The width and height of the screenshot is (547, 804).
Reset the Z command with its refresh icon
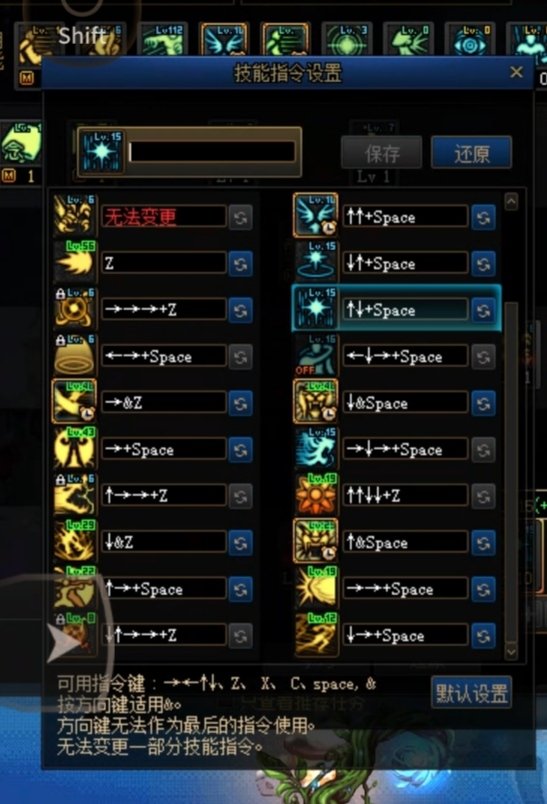(240, 264)
